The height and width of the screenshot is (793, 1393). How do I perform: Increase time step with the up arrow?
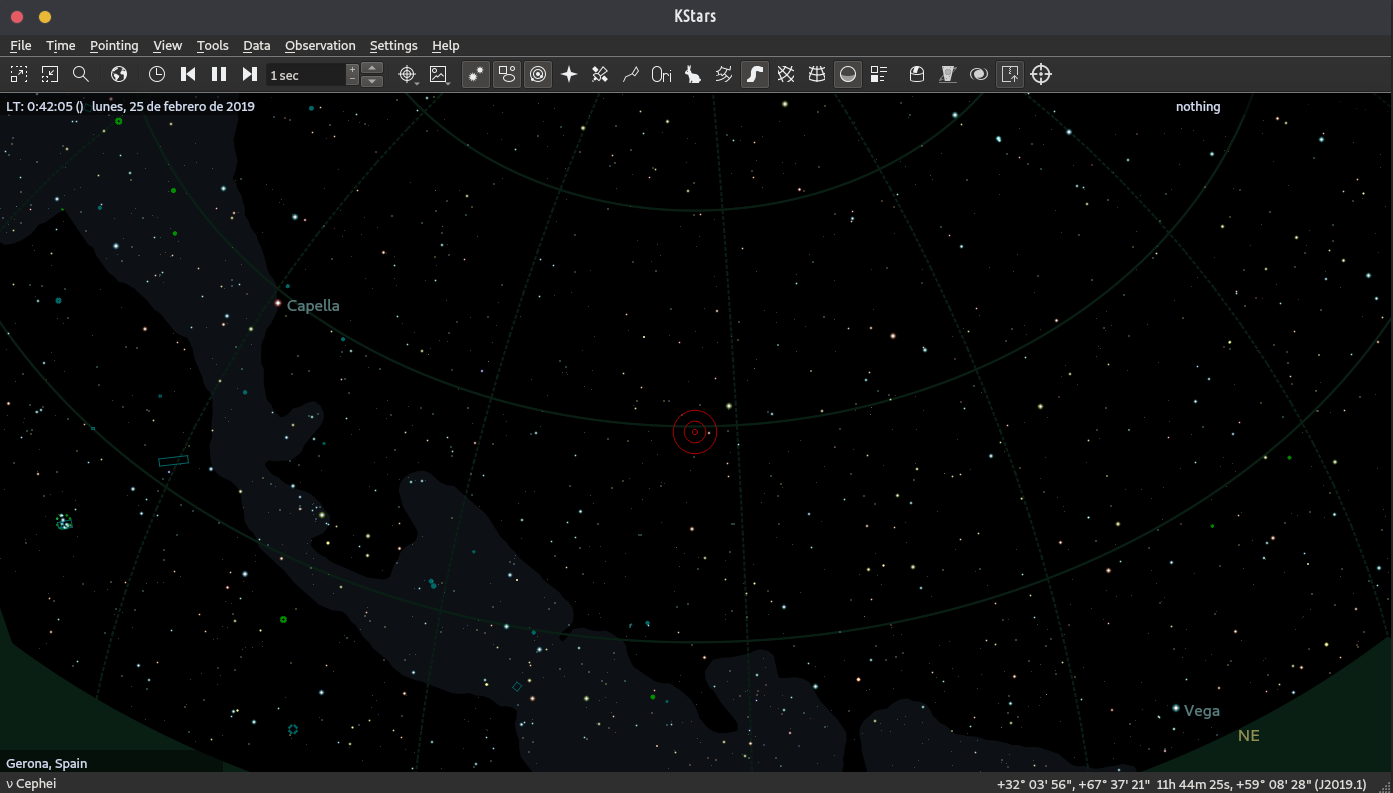click(x=372, y=68)
